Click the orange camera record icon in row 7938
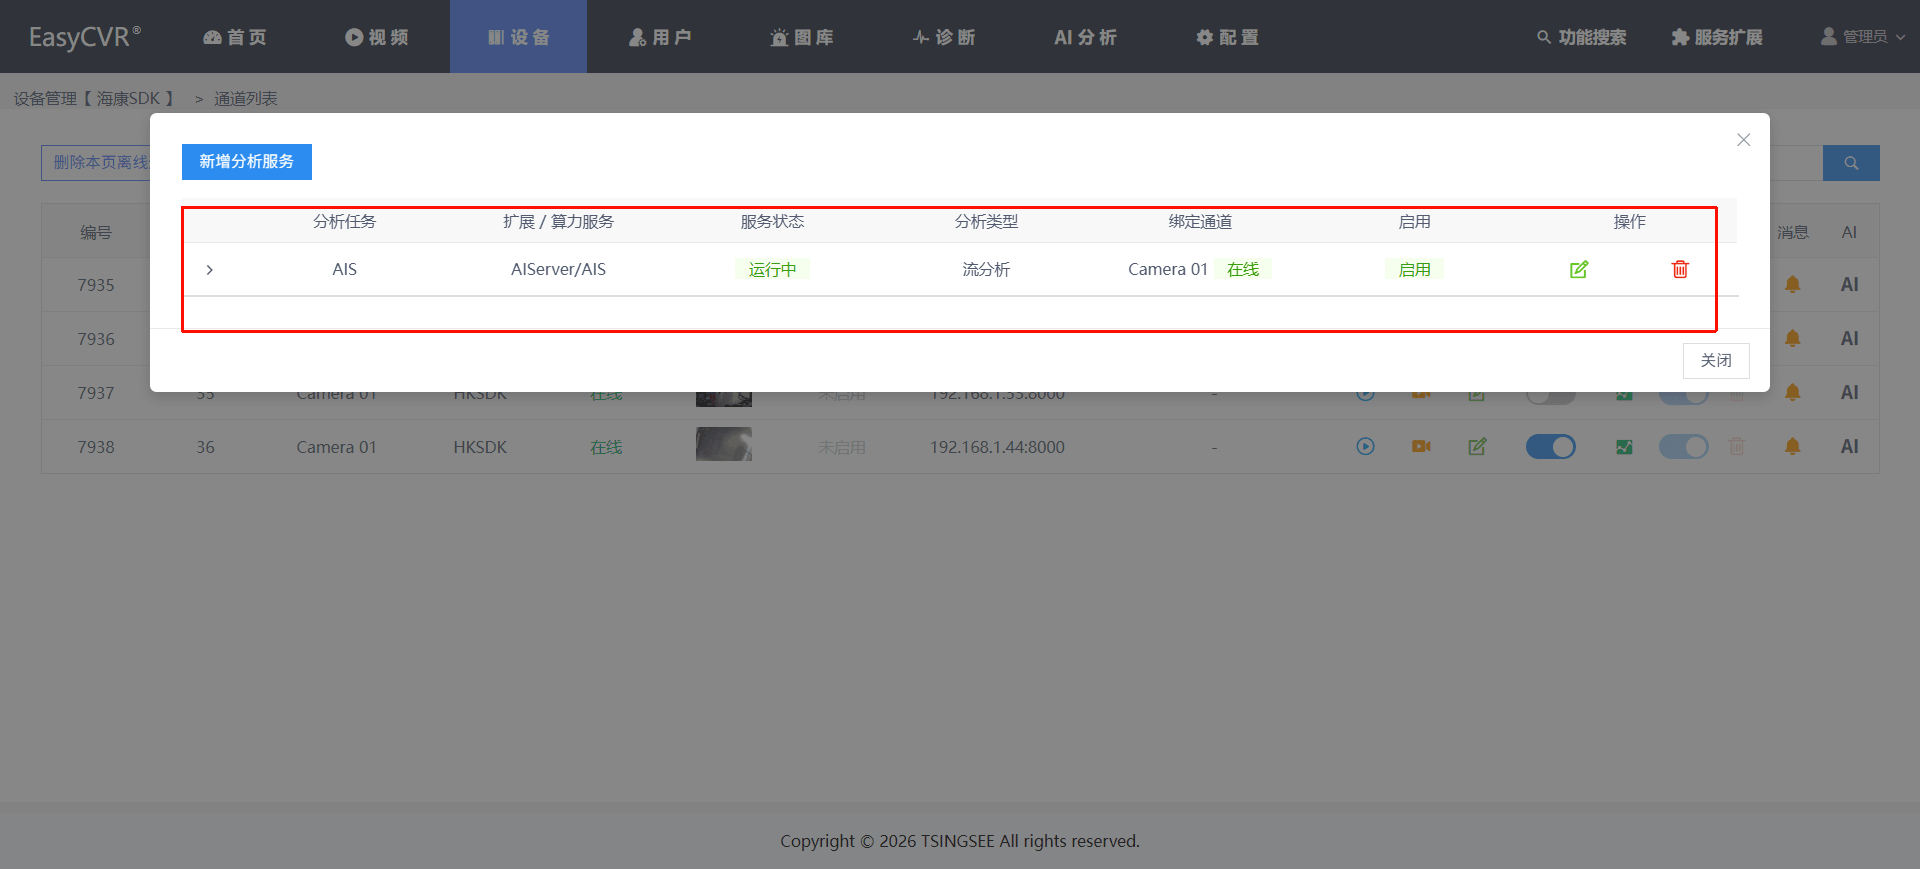The height and width of the screenshot is (869, 1920). [1421, 447]
